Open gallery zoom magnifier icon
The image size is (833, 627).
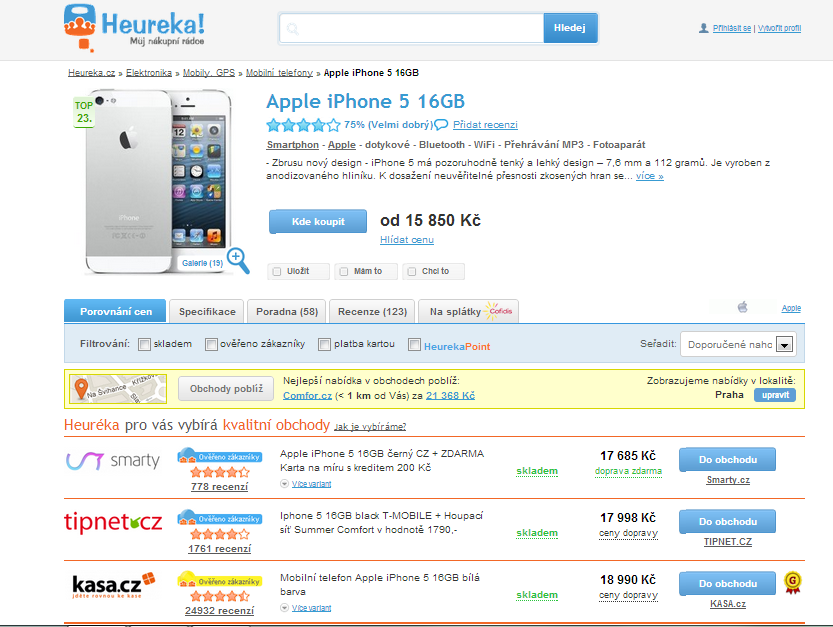pos(238,260)
